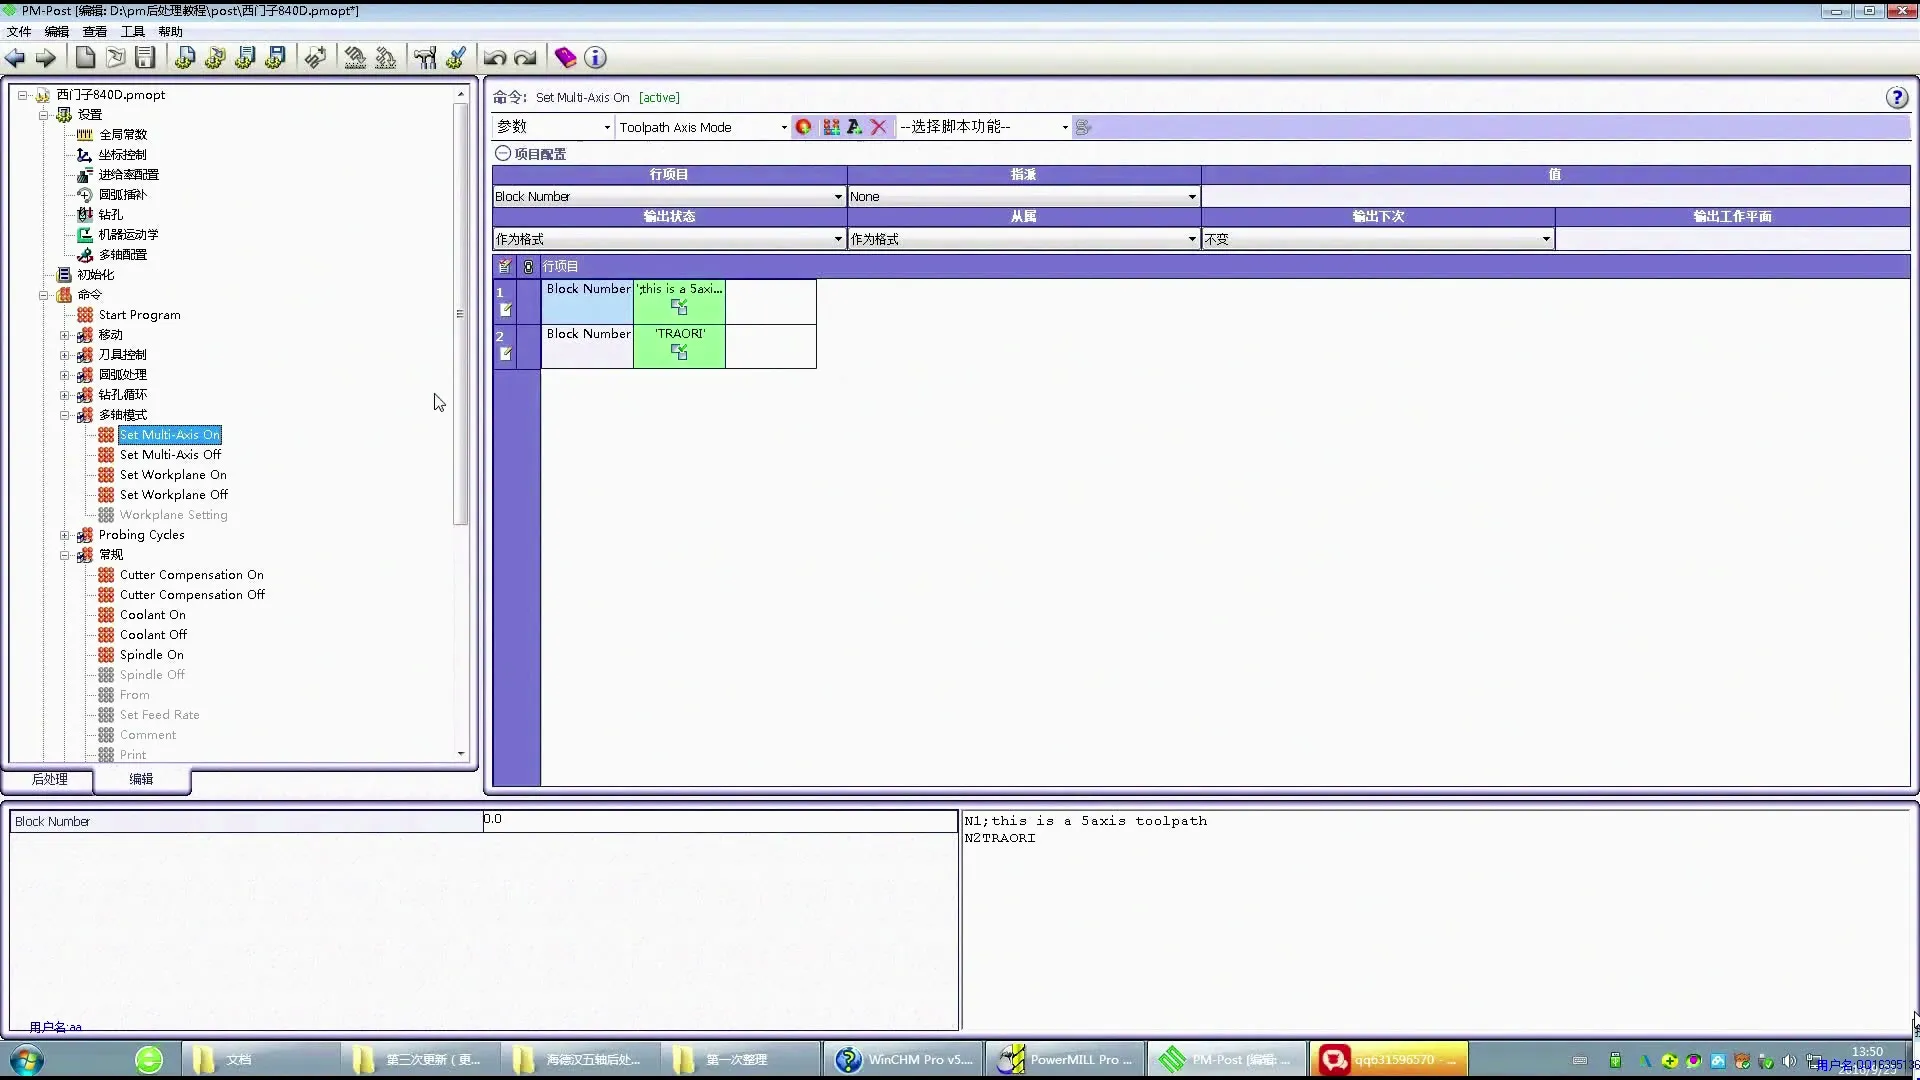Open the Toolpath Axis Mode dropdown
1920x1080 pixels.
[x=783, y=128]
